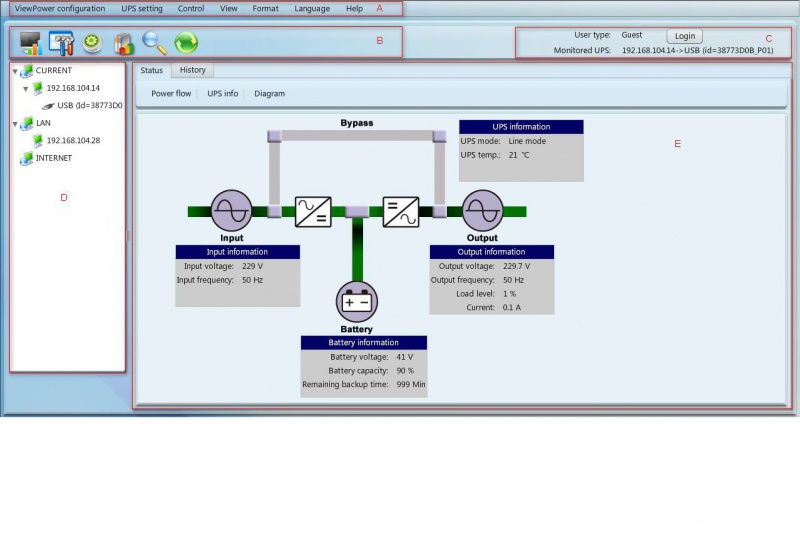Click the UPS info link
Screen dimensions: 800x536
point(222,93)
